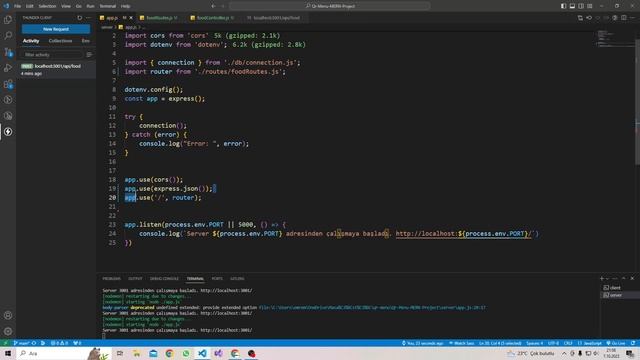Open the Explorer view in the activity bar
640x360 pixels.
pyautogui.click(x=8, y=20)
